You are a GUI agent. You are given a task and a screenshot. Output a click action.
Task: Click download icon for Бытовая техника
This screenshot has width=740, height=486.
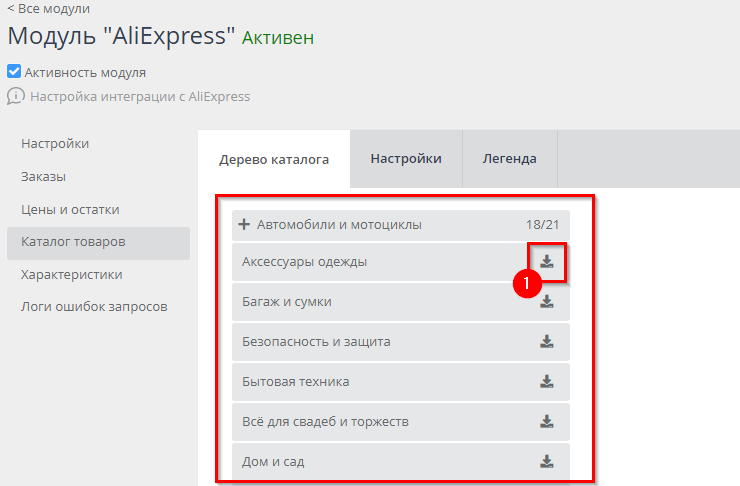(x=547, y=381)
